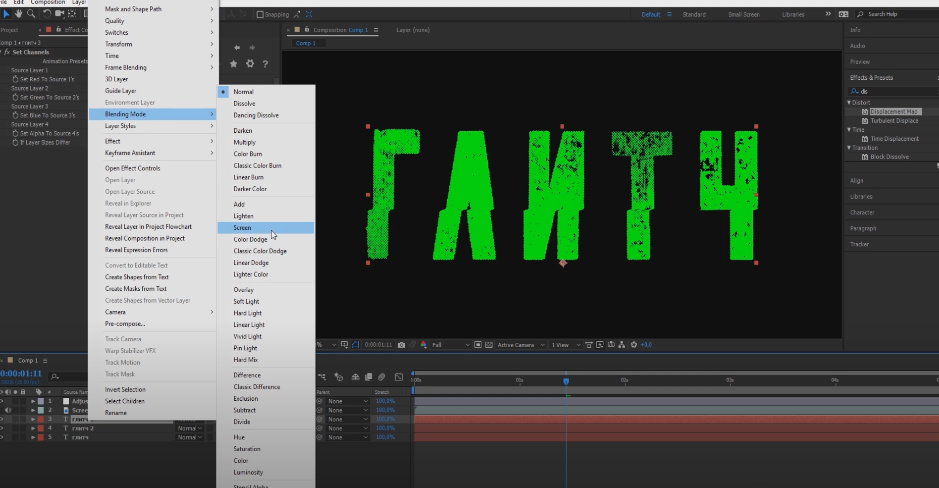The width and height of the screenshot is (939, 488).
Task: Toggle lock on Effect Controls panel
Action: [x=58, y=29]
